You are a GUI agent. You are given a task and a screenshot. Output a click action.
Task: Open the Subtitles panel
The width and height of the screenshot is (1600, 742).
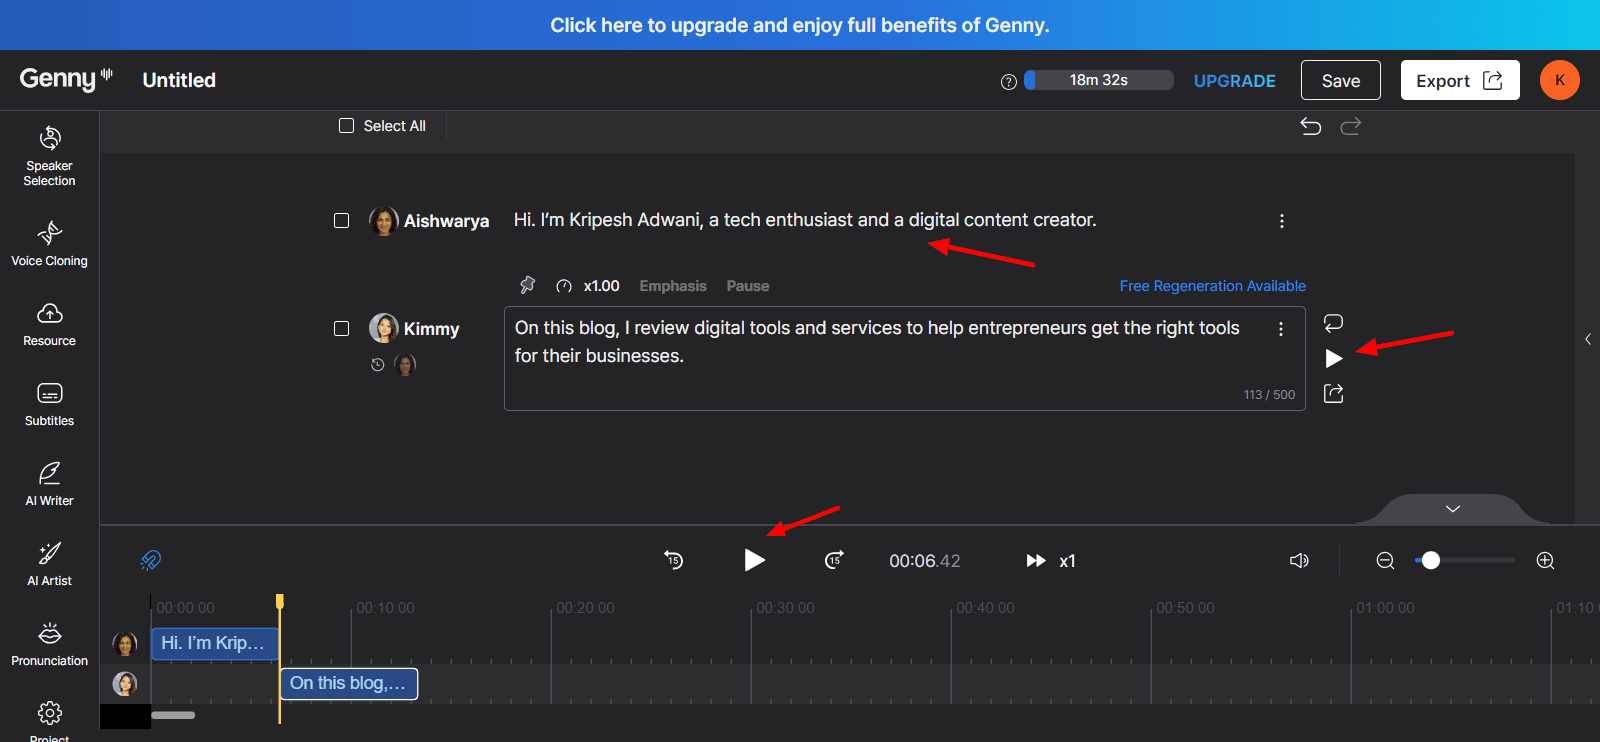49,404
